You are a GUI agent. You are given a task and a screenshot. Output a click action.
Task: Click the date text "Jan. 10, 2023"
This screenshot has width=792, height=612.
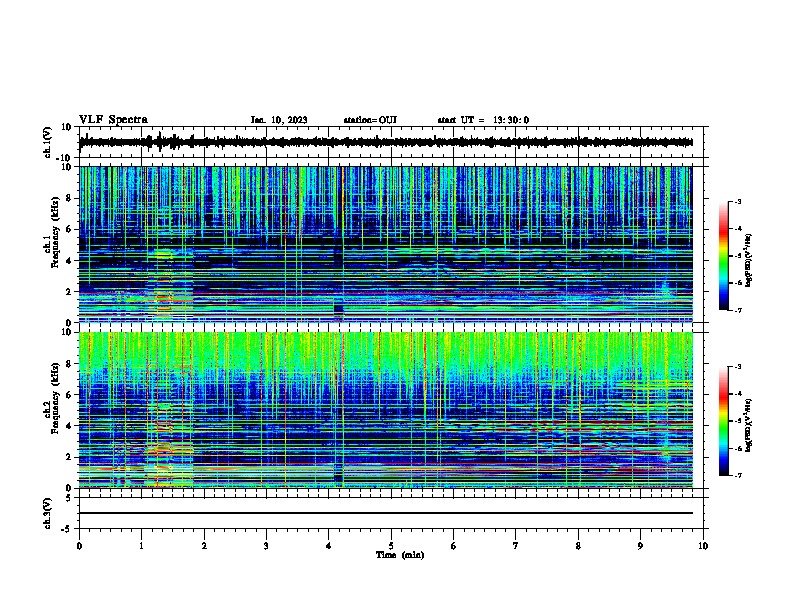(279, 120)
